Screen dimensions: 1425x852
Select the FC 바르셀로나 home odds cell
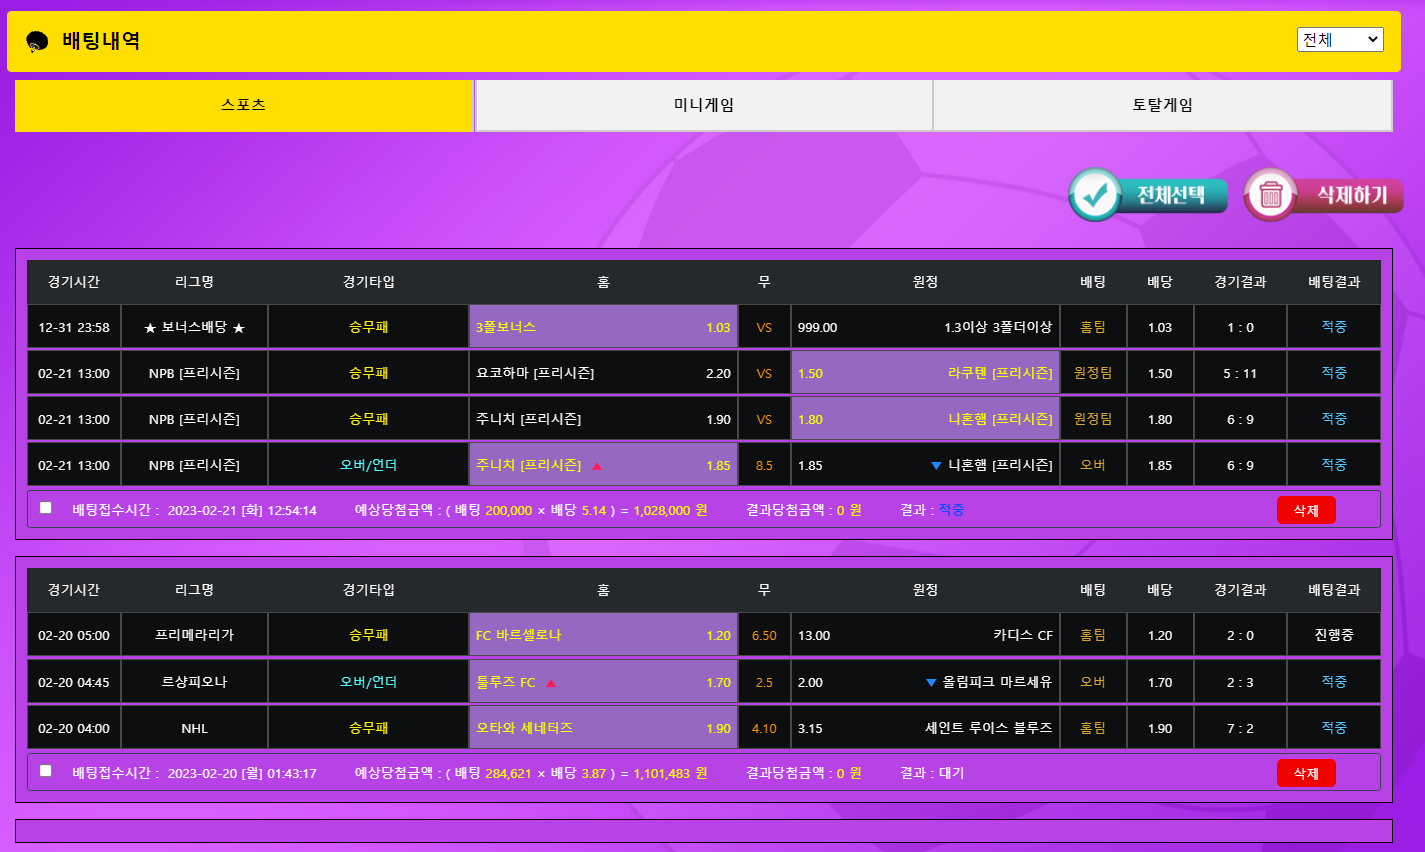point(603,635)
